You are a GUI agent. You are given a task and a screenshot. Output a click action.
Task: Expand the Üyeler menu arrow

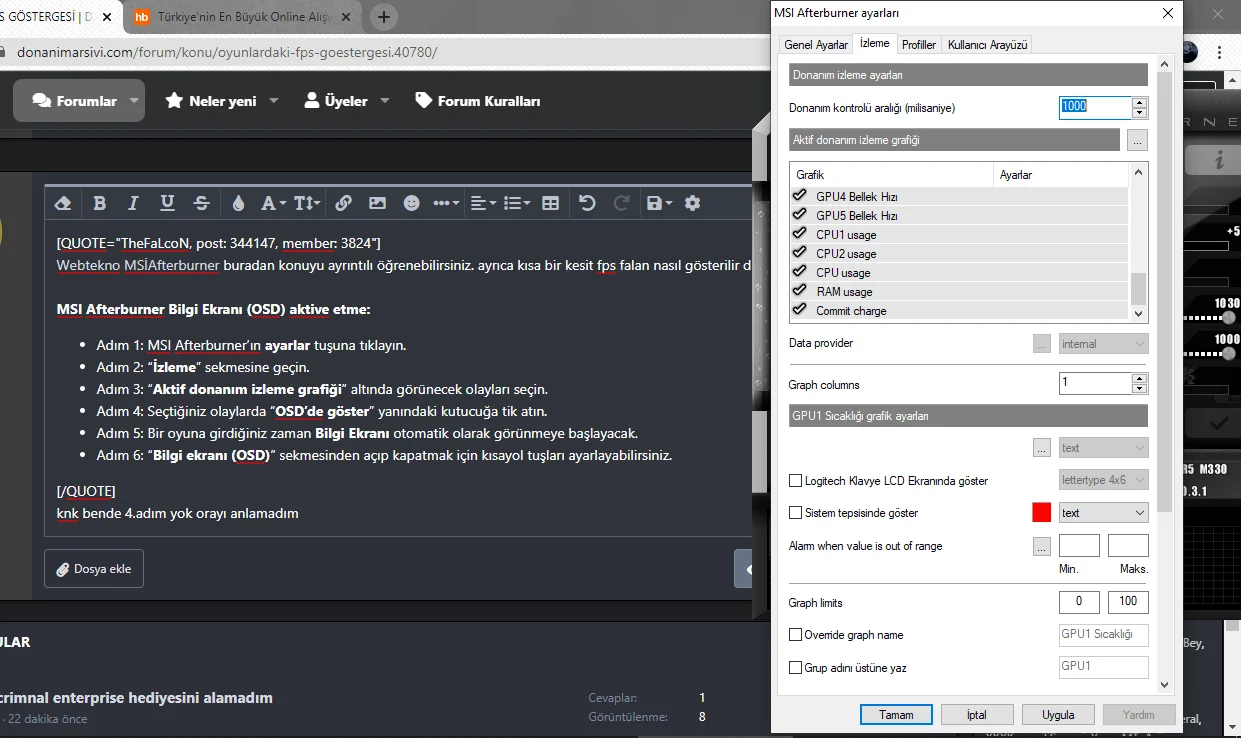pyautogui.click(x=385, y=101)
